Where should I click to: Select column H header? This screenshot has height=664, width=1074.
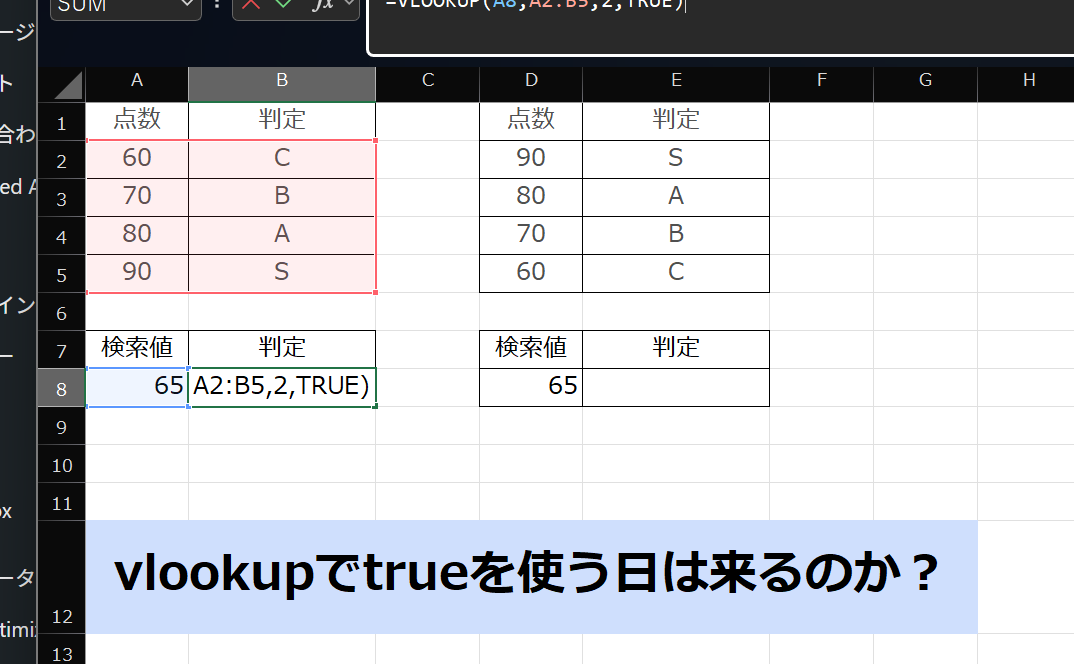point(1029,83)
